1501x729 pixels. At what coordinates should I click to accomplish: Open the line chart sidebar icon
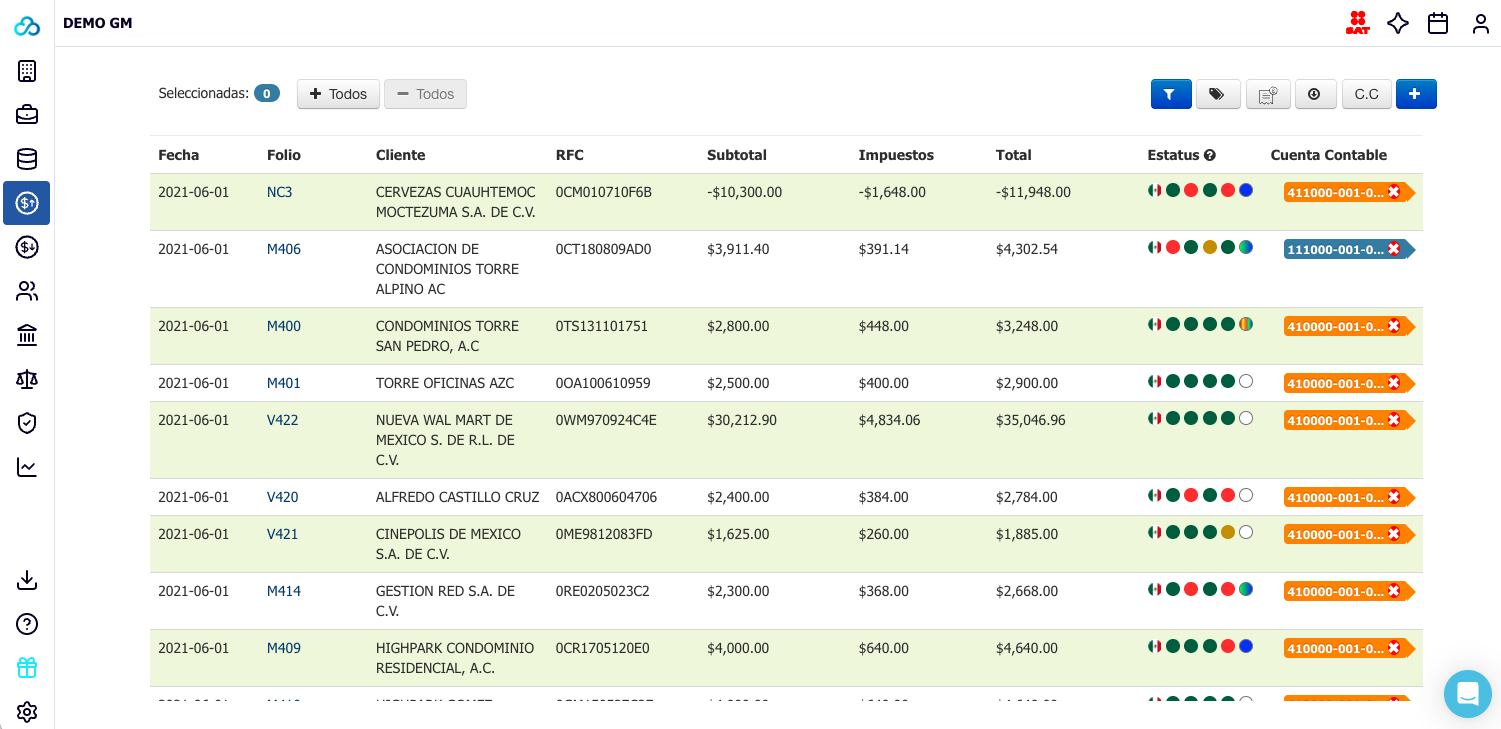(x=27, y=467)
